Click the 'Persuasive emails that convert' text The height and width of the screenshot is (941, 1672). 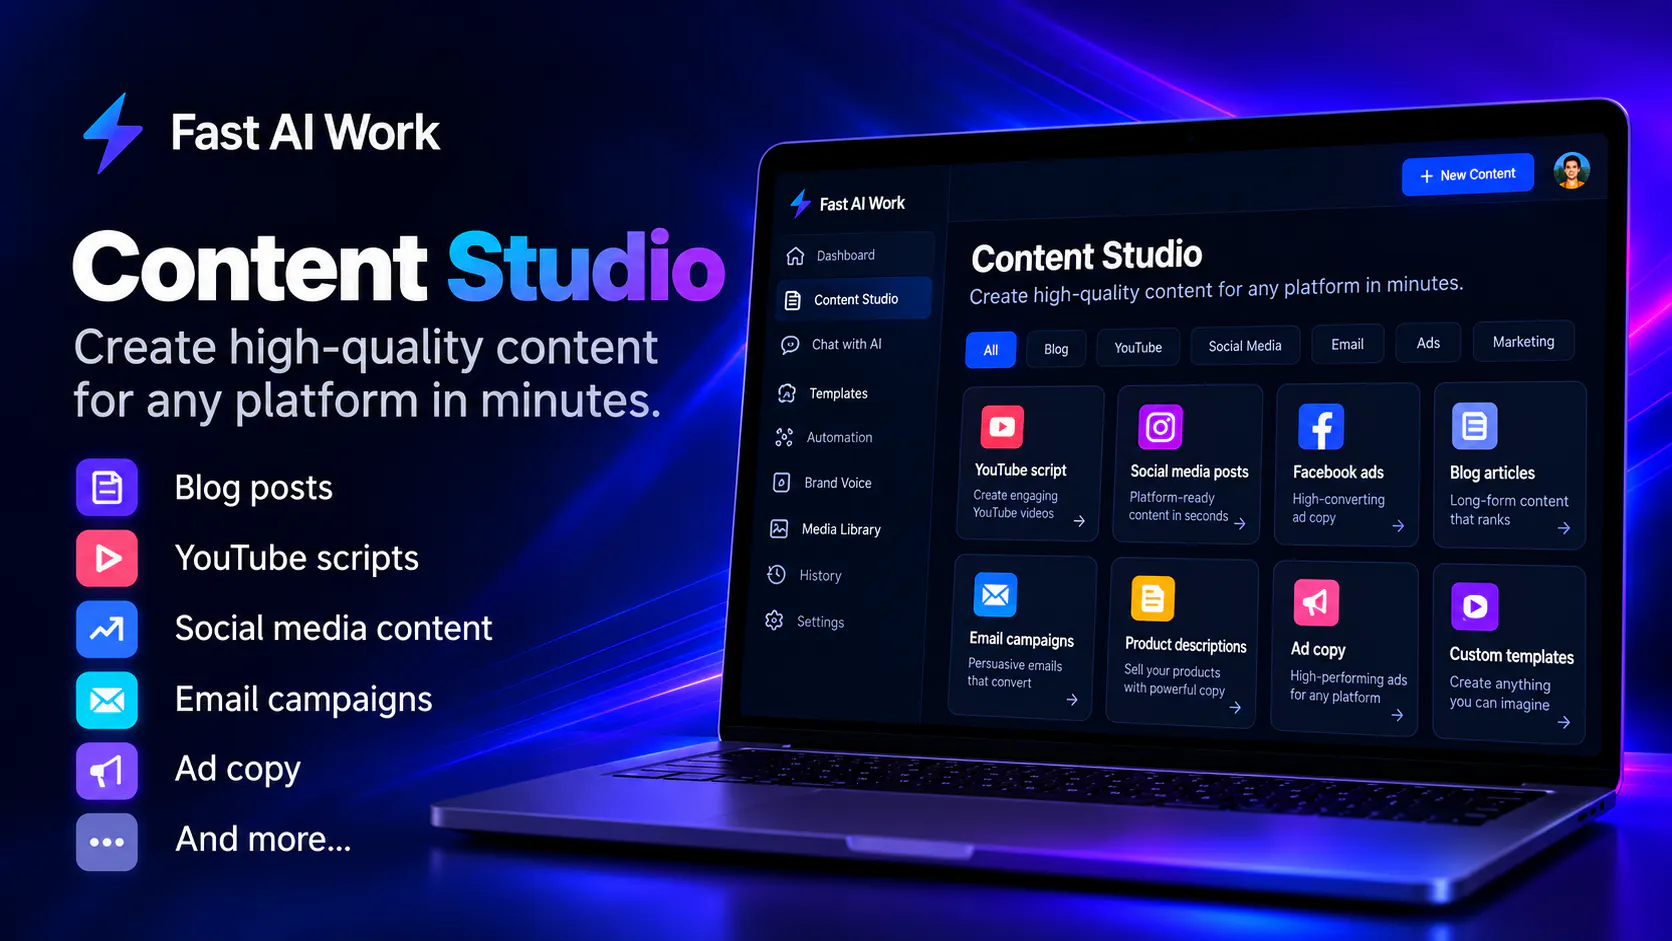point(1015,673)
